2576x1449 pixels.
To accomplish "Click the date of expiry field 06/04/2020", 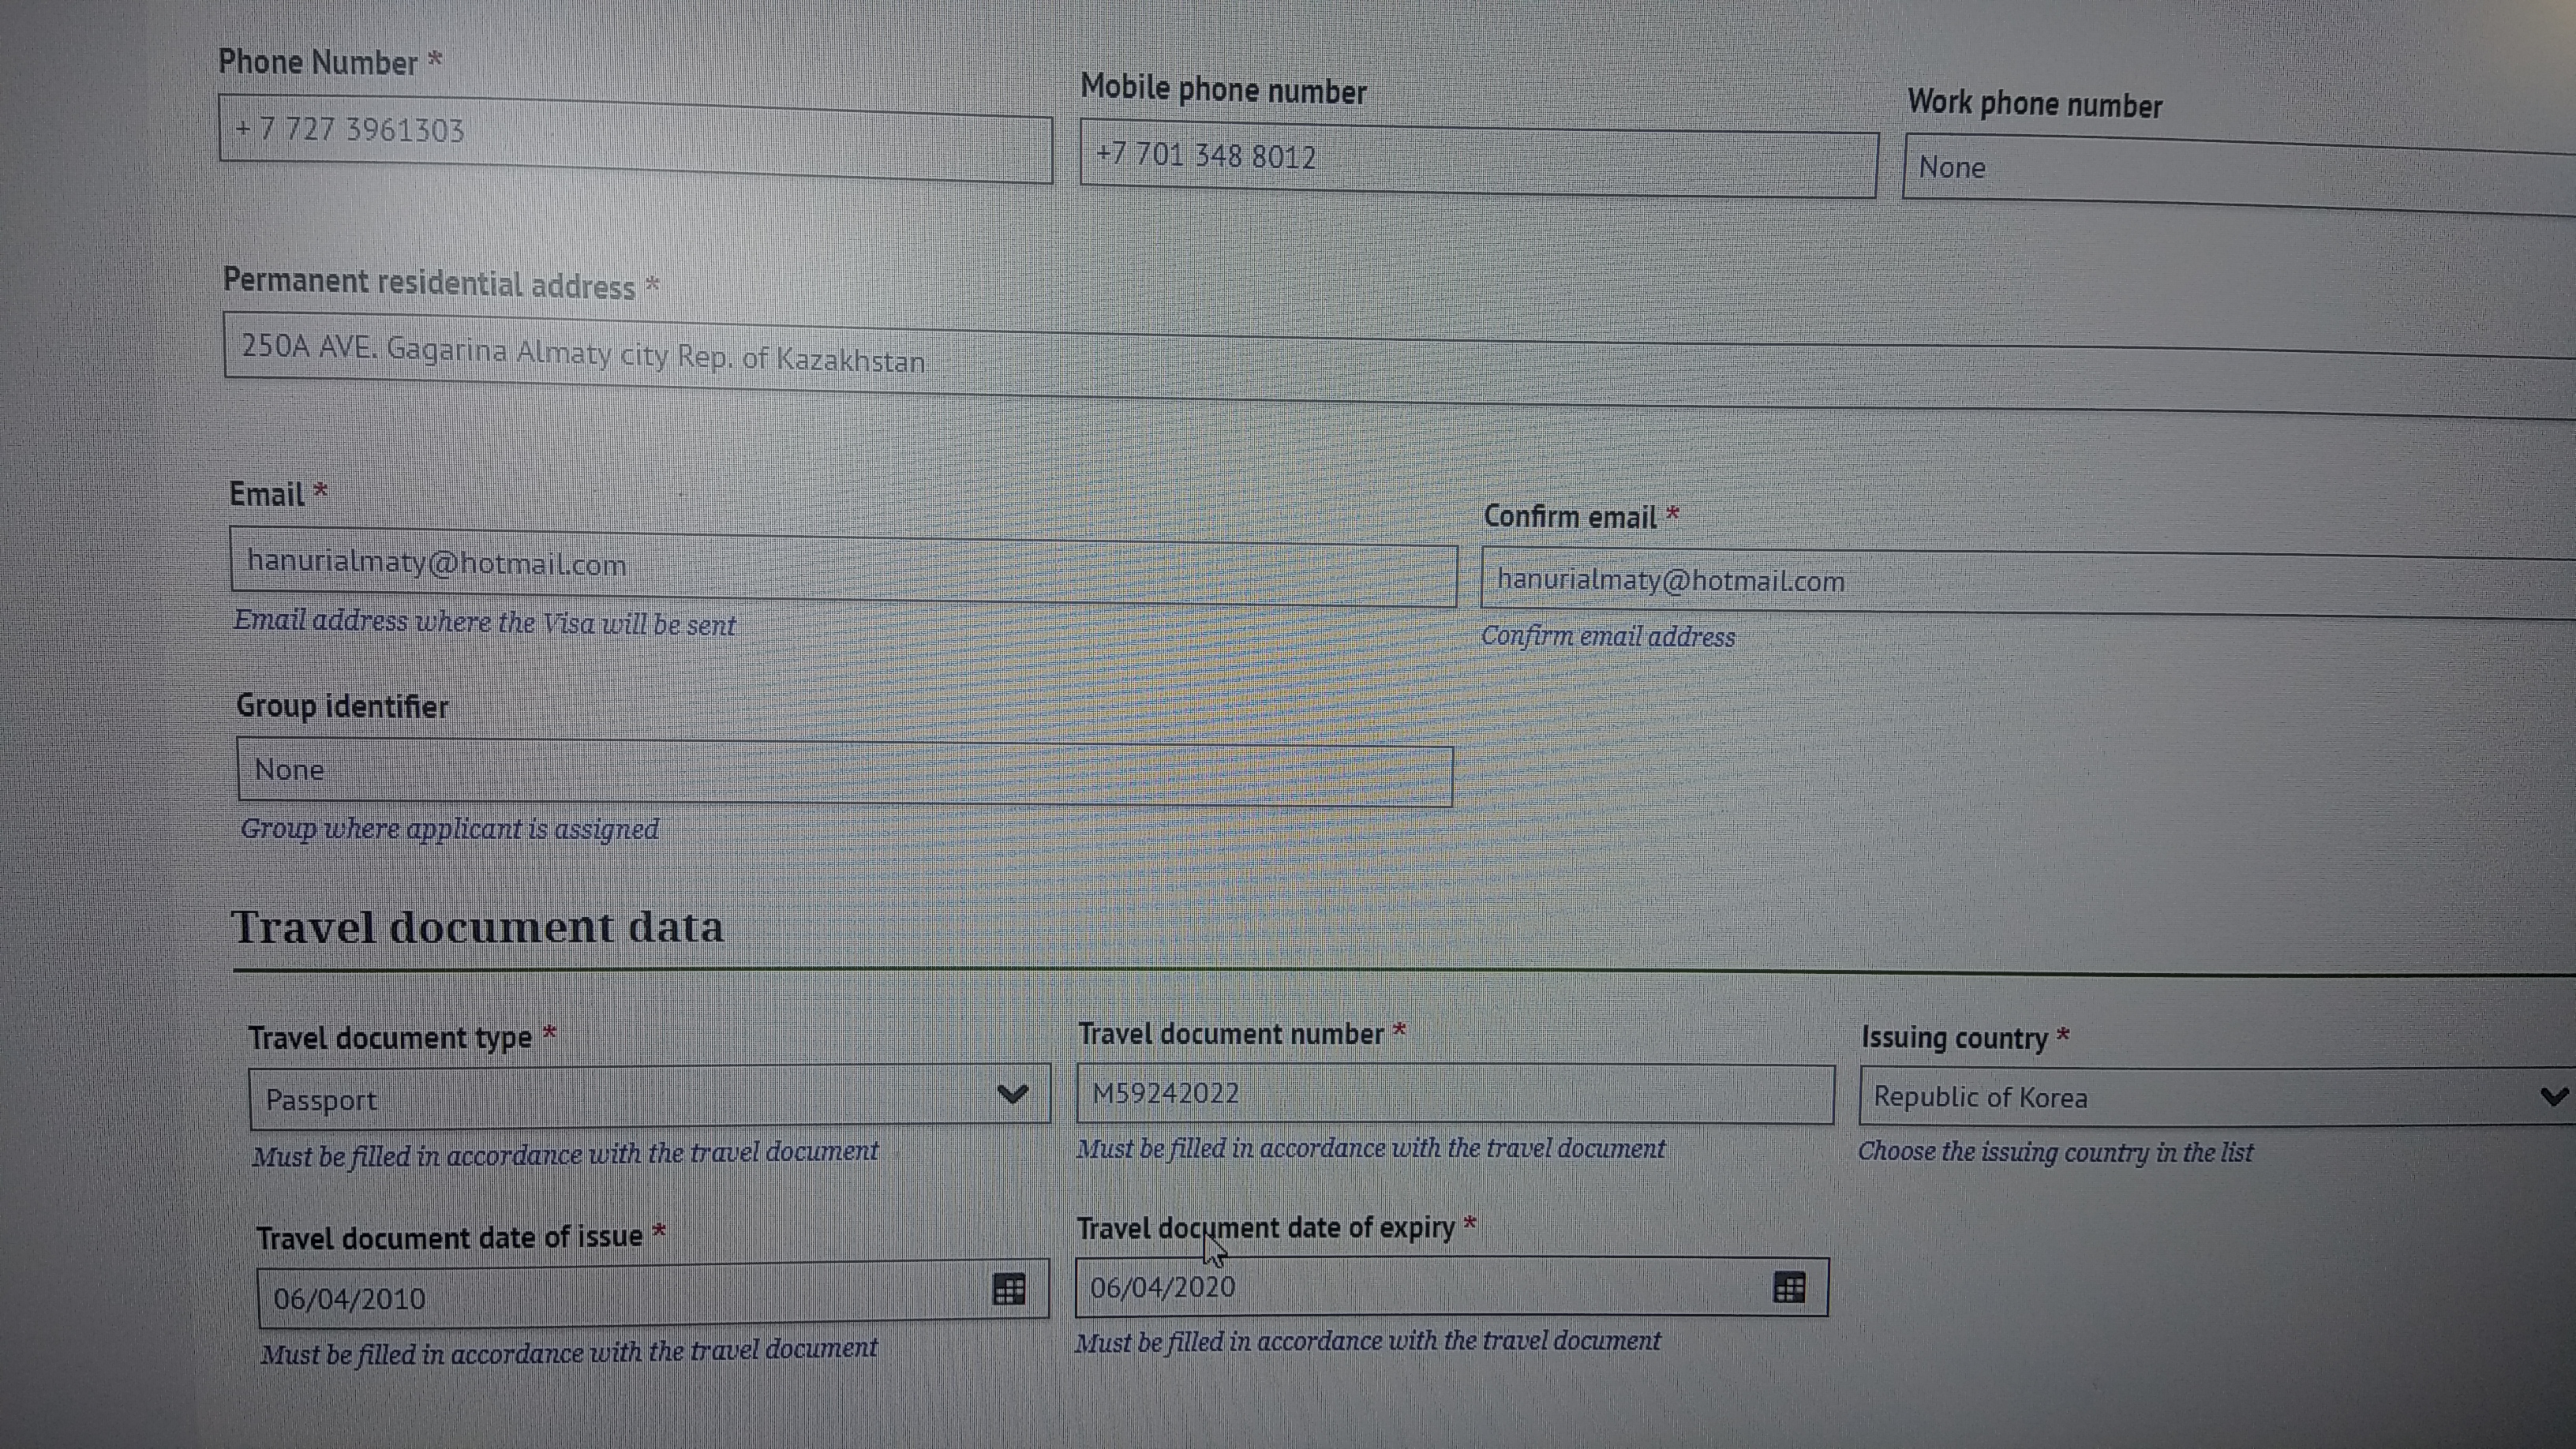I will click(x=1451, y=1287).
